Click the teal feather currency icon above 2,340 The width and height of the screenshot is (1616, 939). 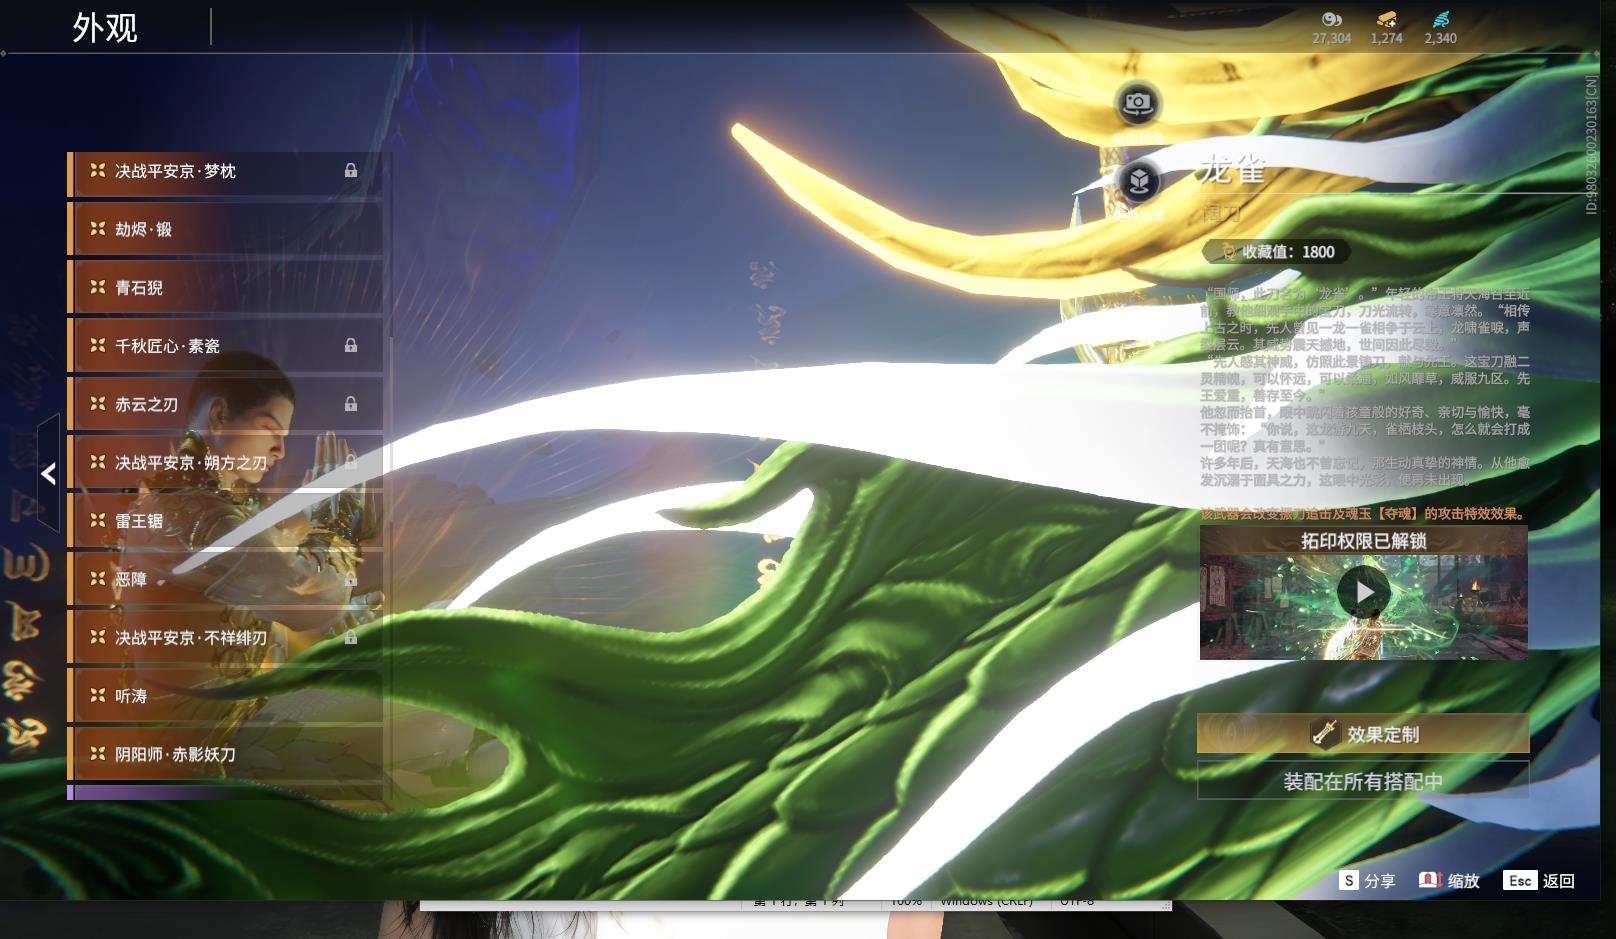click(x=1441, y=19)
